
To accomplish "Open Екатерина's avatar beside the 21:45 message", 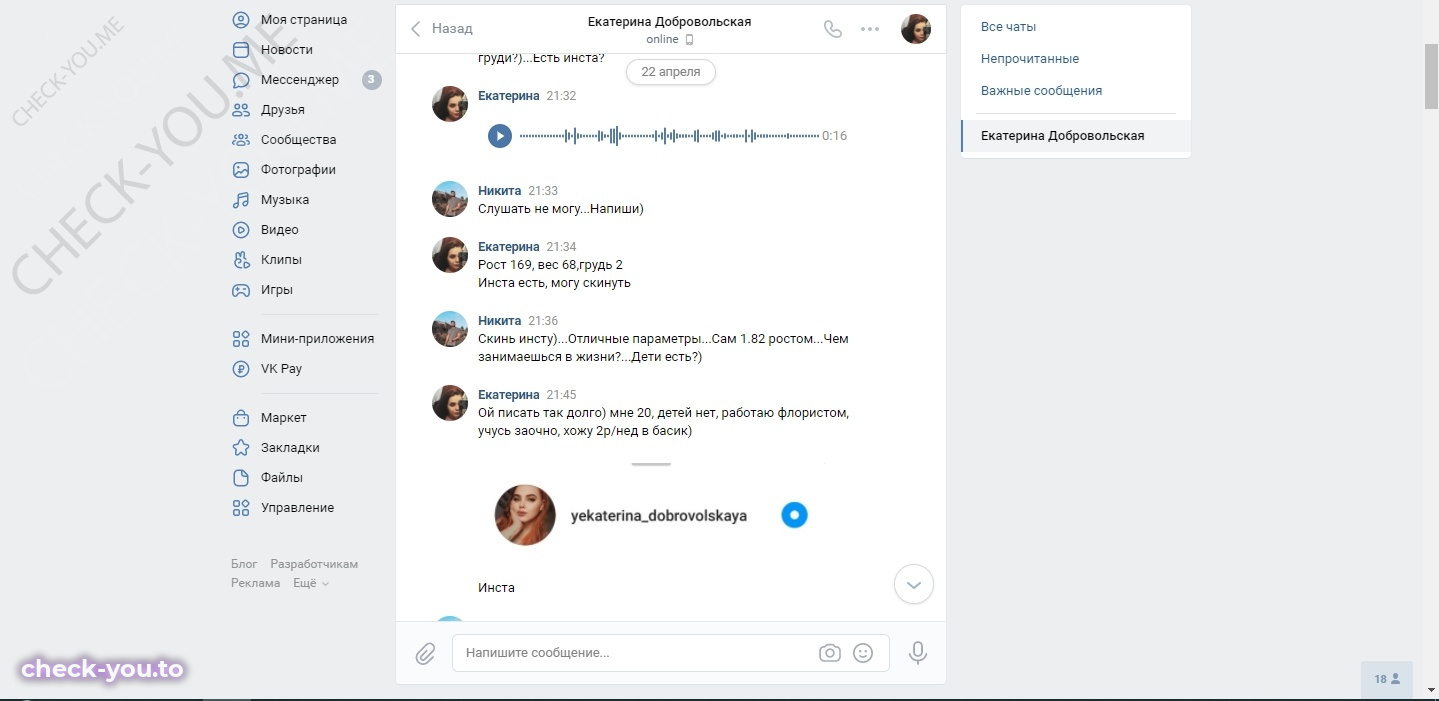I will [x=450, y=403].
